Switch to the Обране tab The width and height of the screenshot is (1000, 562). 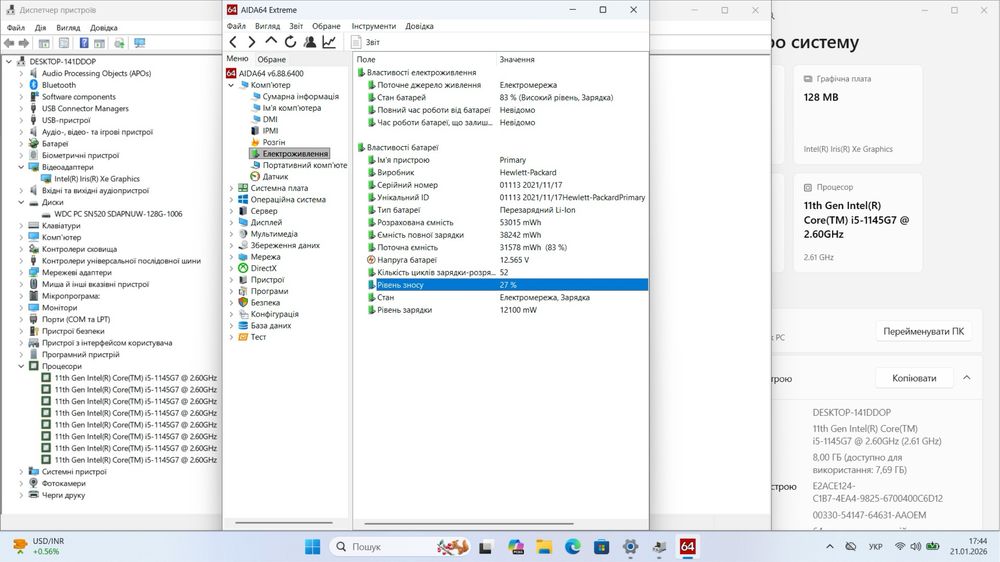pyautogui.click(x=272, y=59)
